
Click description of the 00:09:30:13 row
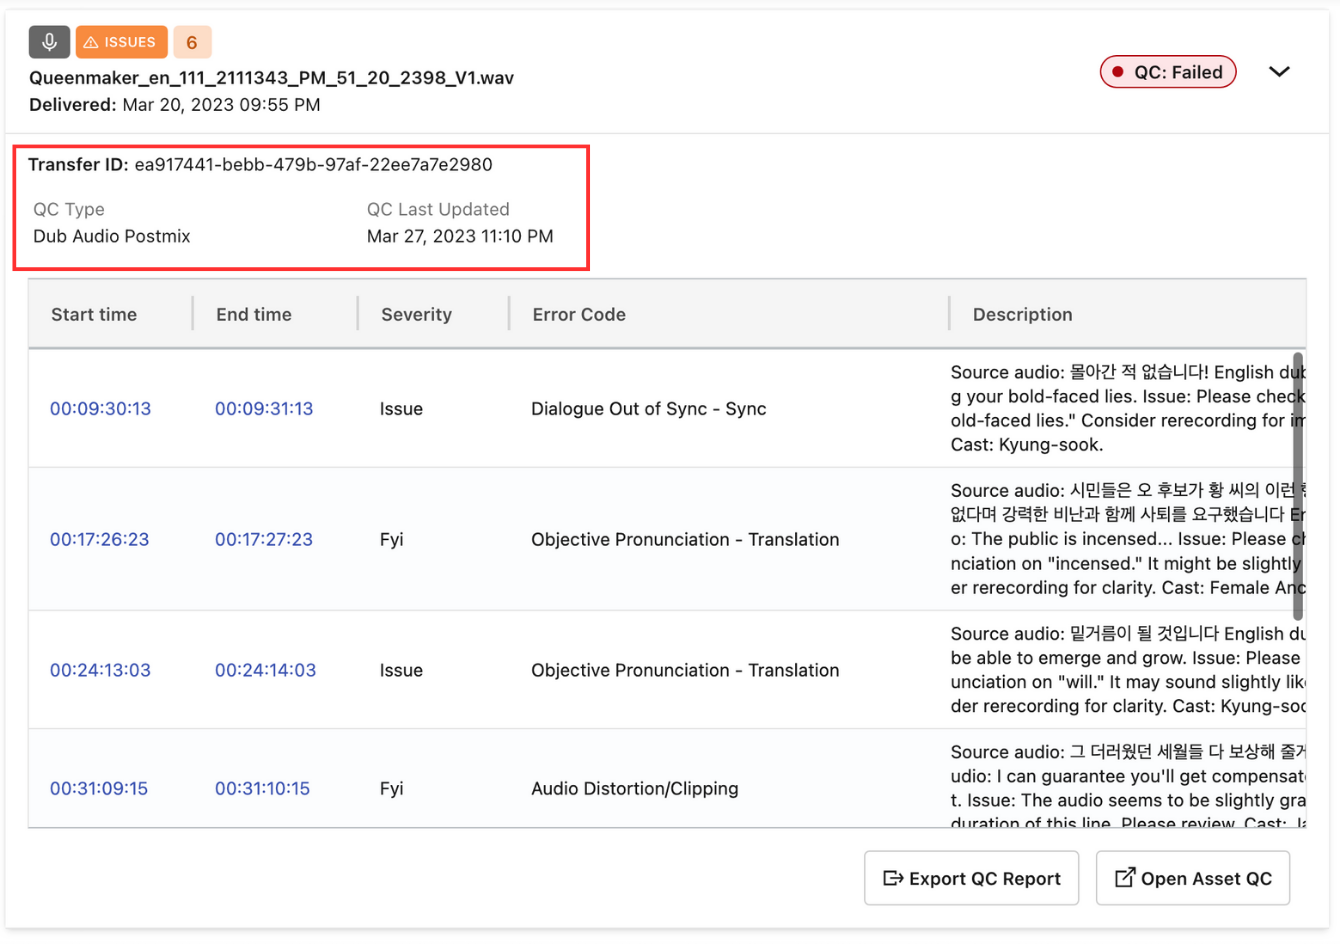[1128, 408]
